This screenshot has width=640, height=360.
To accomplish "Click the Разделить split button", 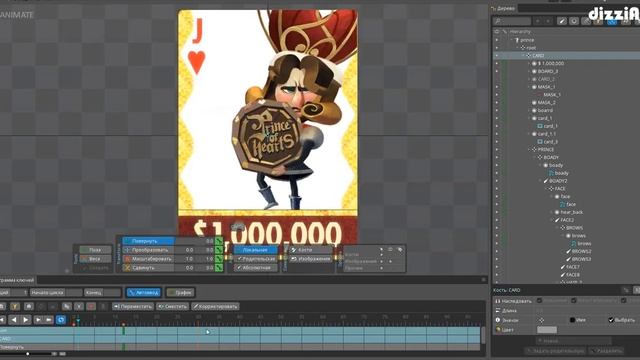I will tap(607, 351).
